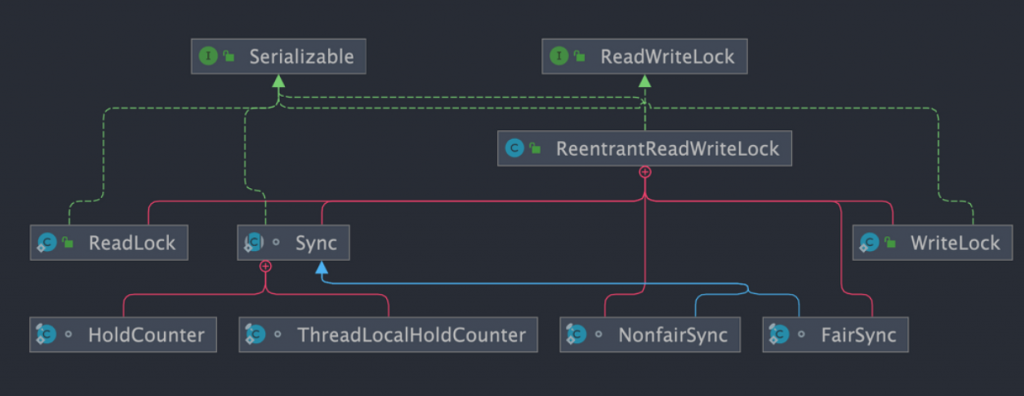Click the HoldCounter class icon
Viewport: 1024px width, 396px height.
click(x=46, y=335)
